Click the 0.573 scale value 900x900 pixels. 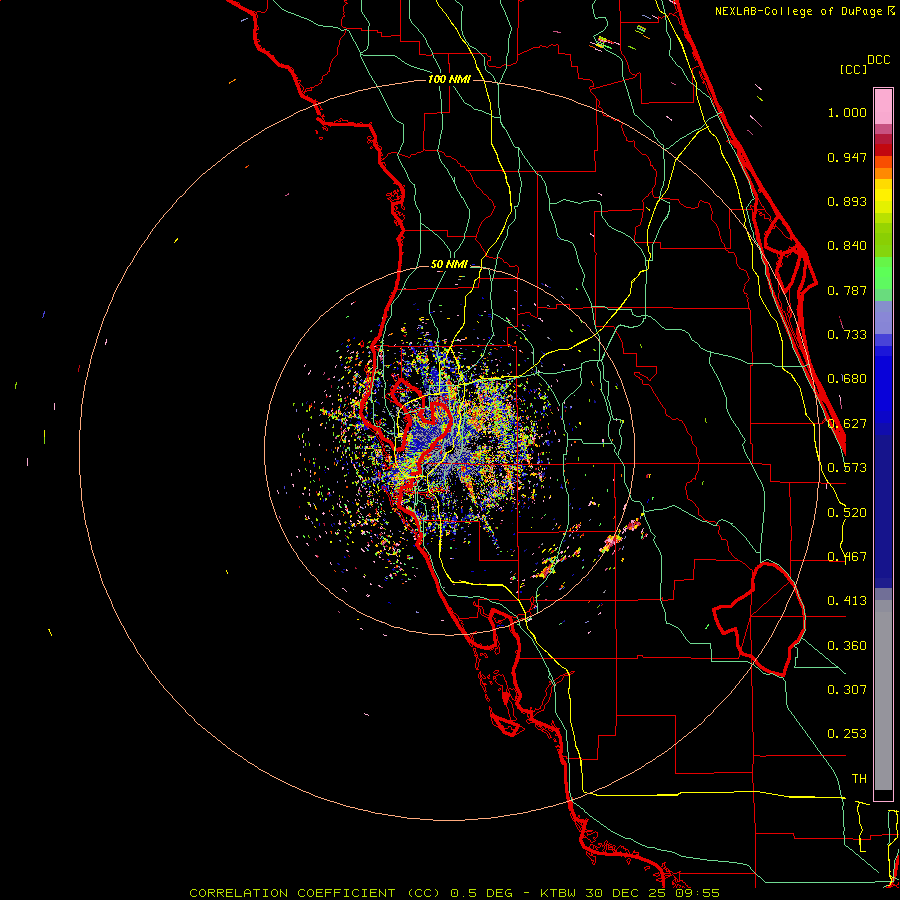[847, 468]
